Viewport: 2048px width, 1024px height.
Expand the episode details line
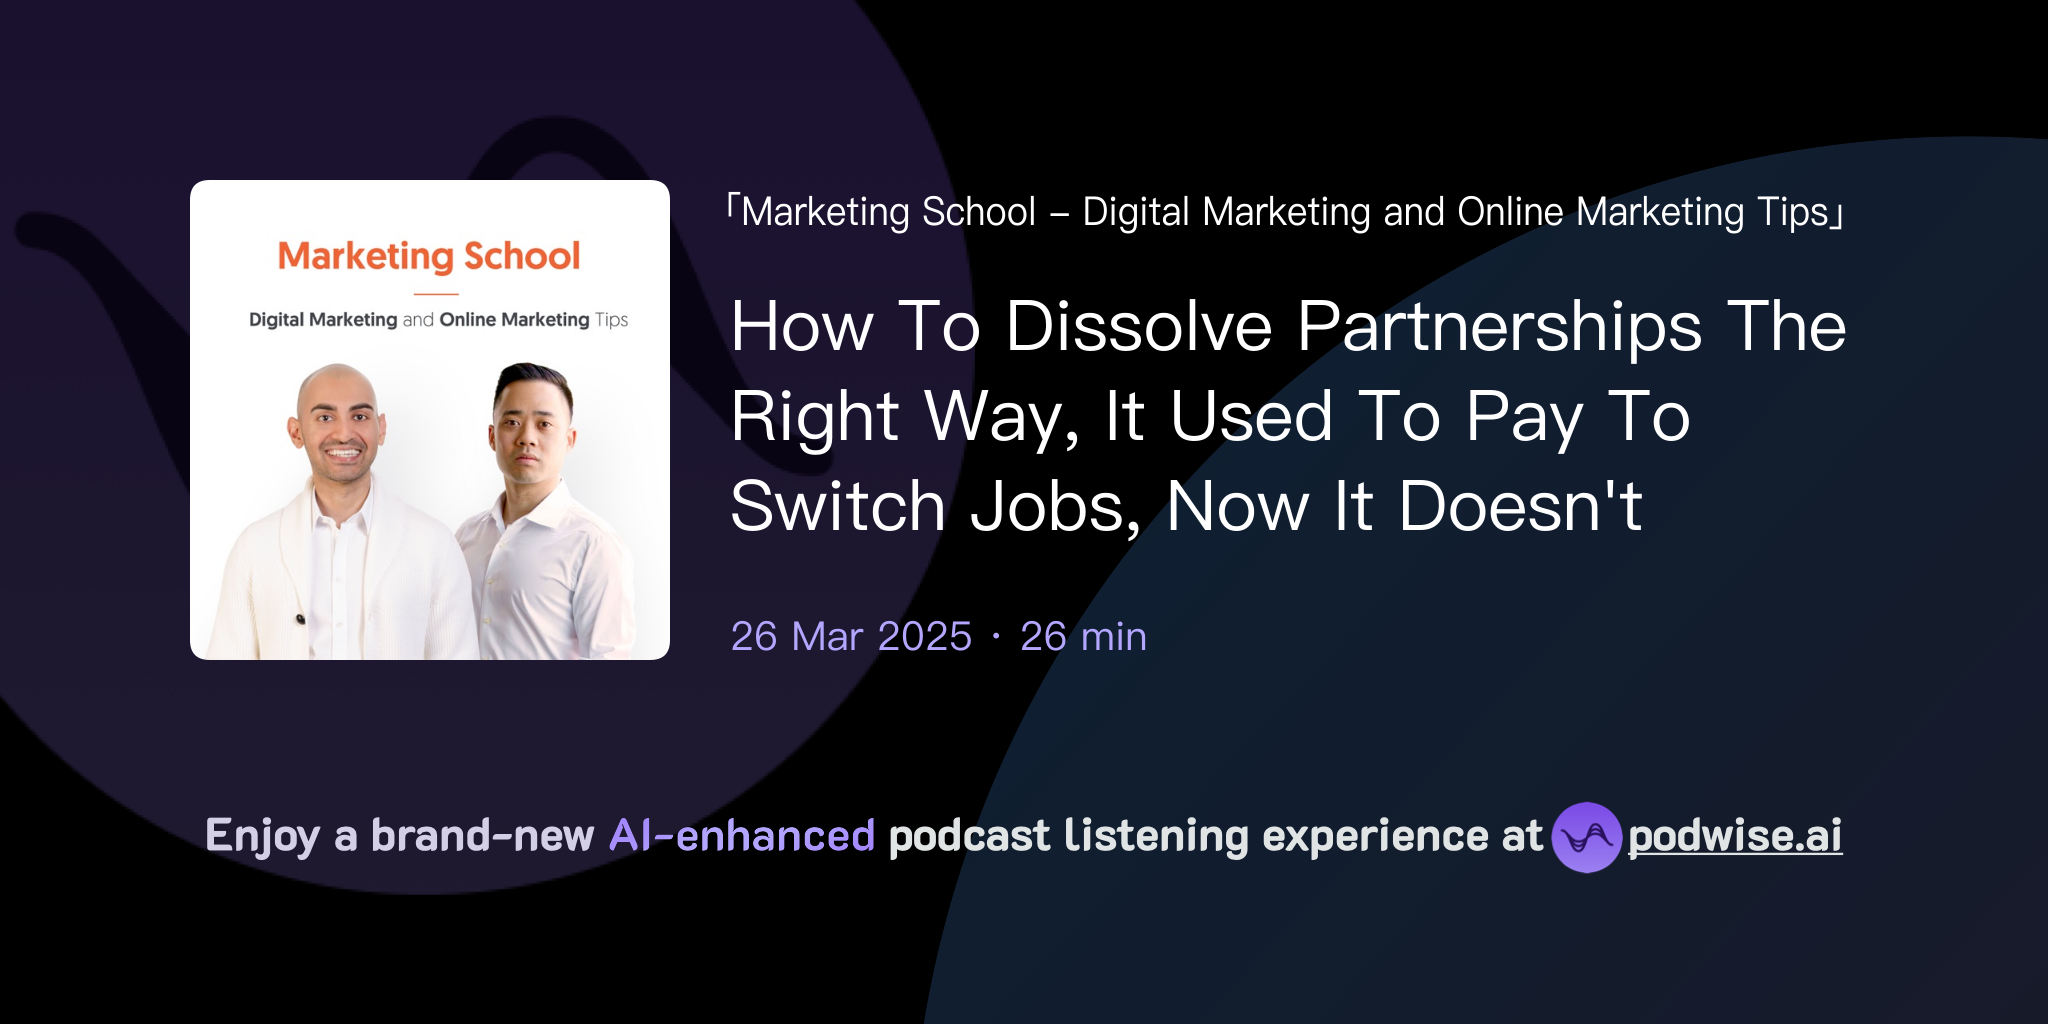pos(936,636)
